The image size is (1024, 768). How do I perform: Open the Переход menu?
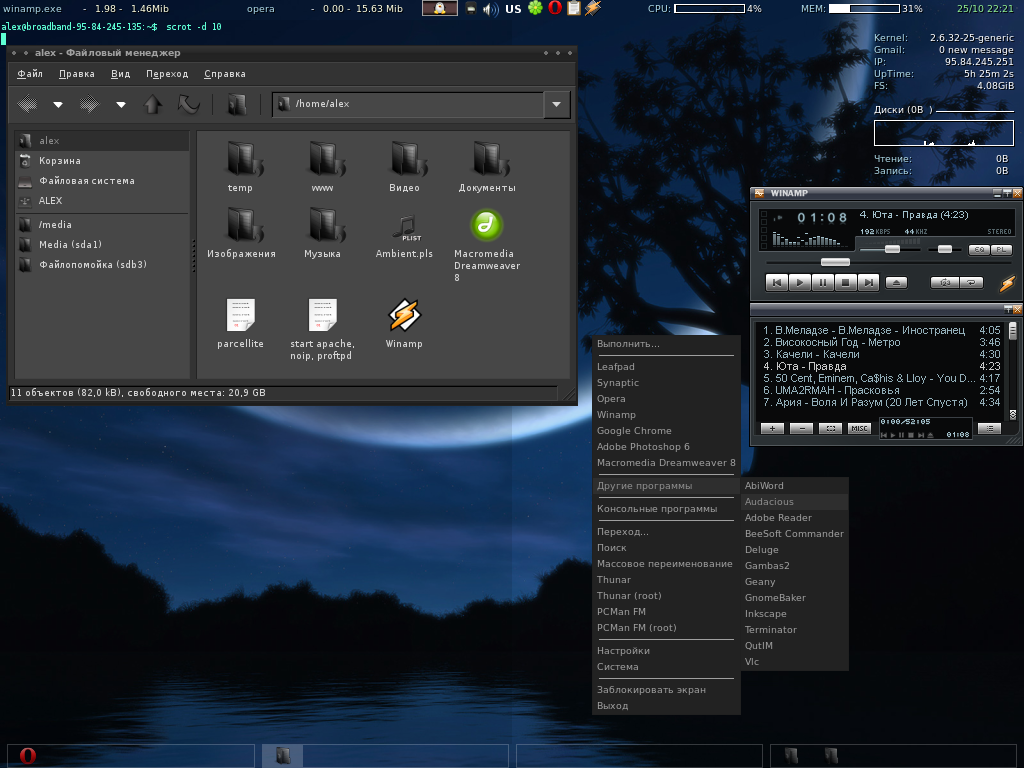[x=167, y=74]
